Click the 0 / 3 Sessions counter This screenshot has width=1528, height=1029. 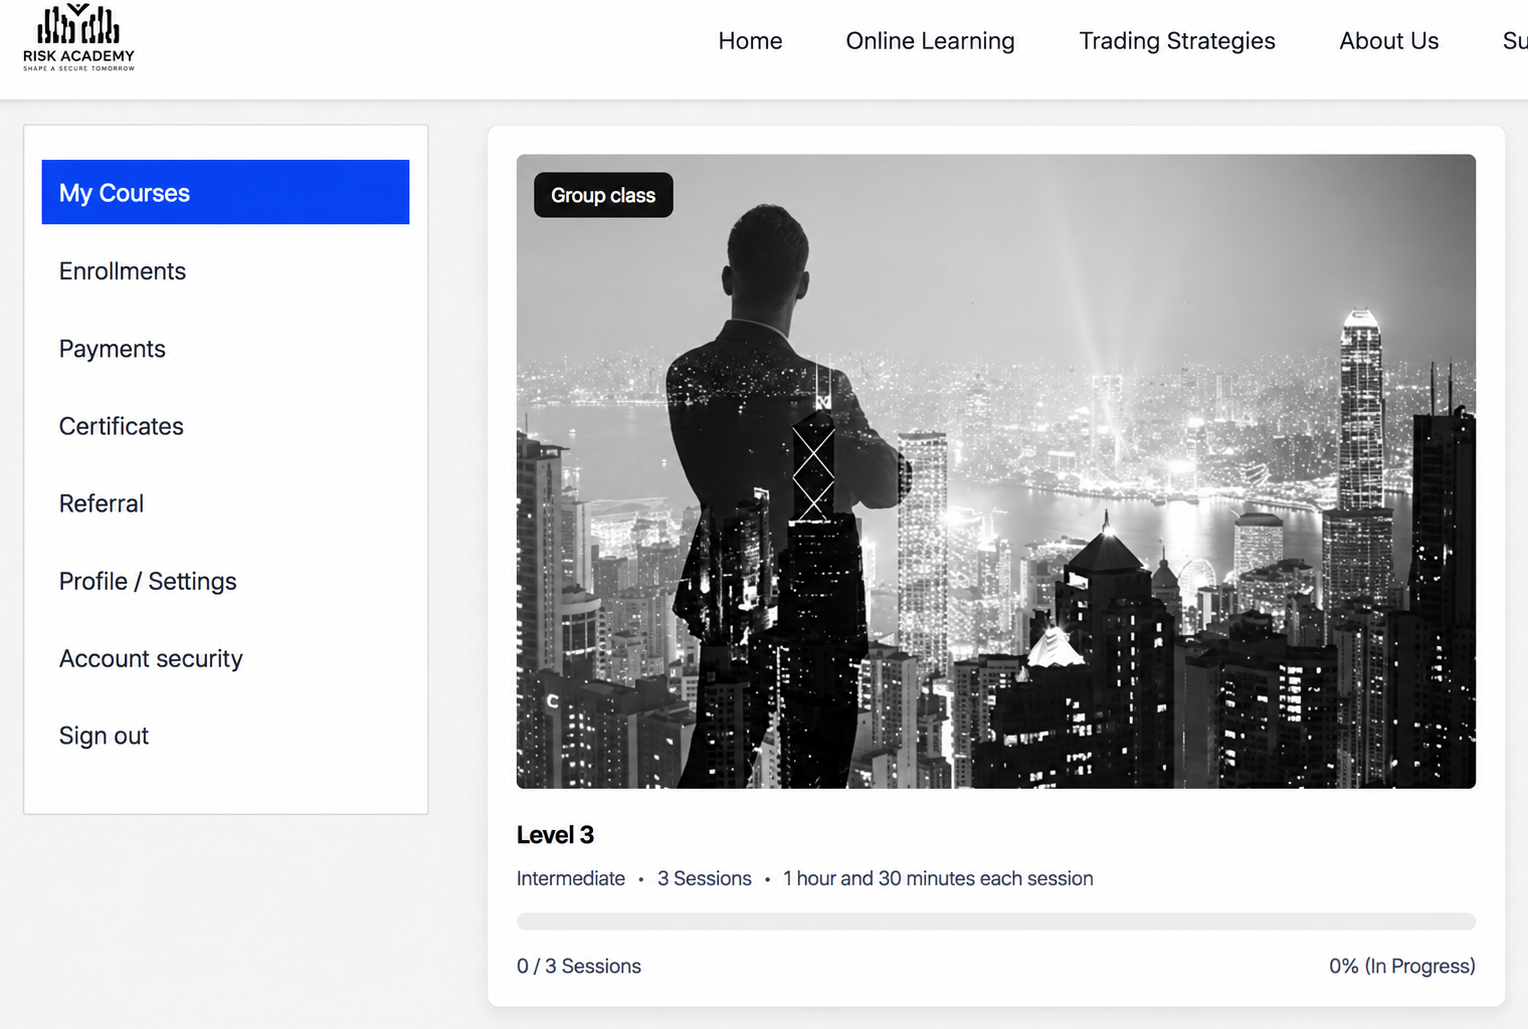click(x=579, y=966)
